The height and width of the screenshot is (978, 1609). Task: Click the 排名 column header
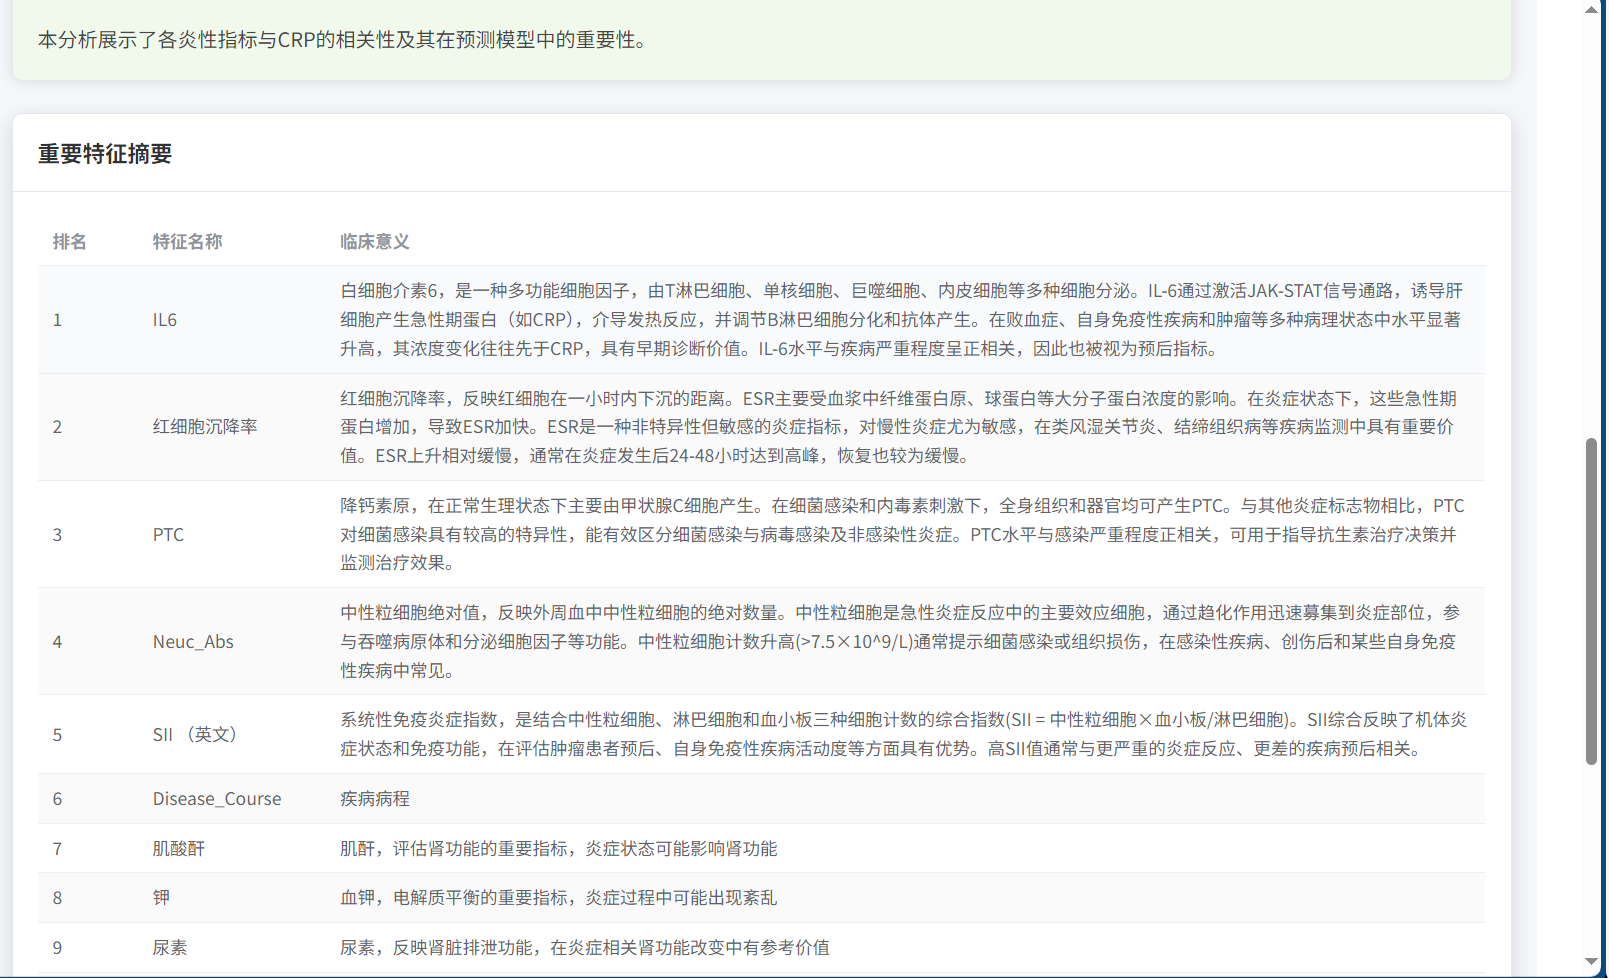point(69,242)
